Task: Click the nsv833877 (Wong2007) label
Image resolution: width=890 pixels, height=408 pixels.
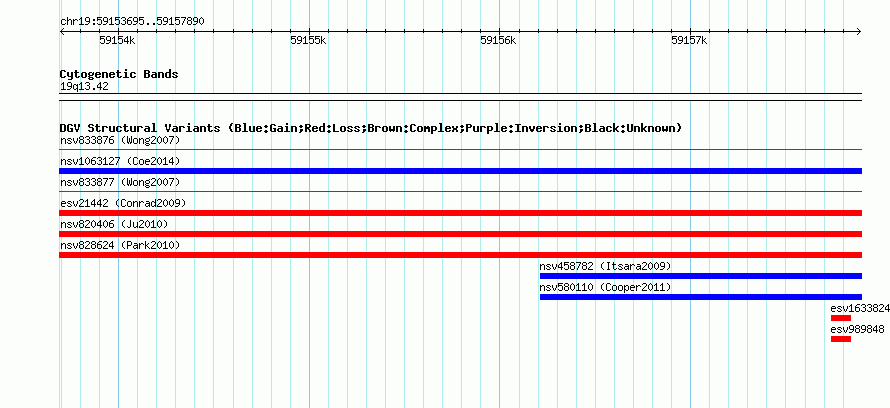Action: pos(120,182)
